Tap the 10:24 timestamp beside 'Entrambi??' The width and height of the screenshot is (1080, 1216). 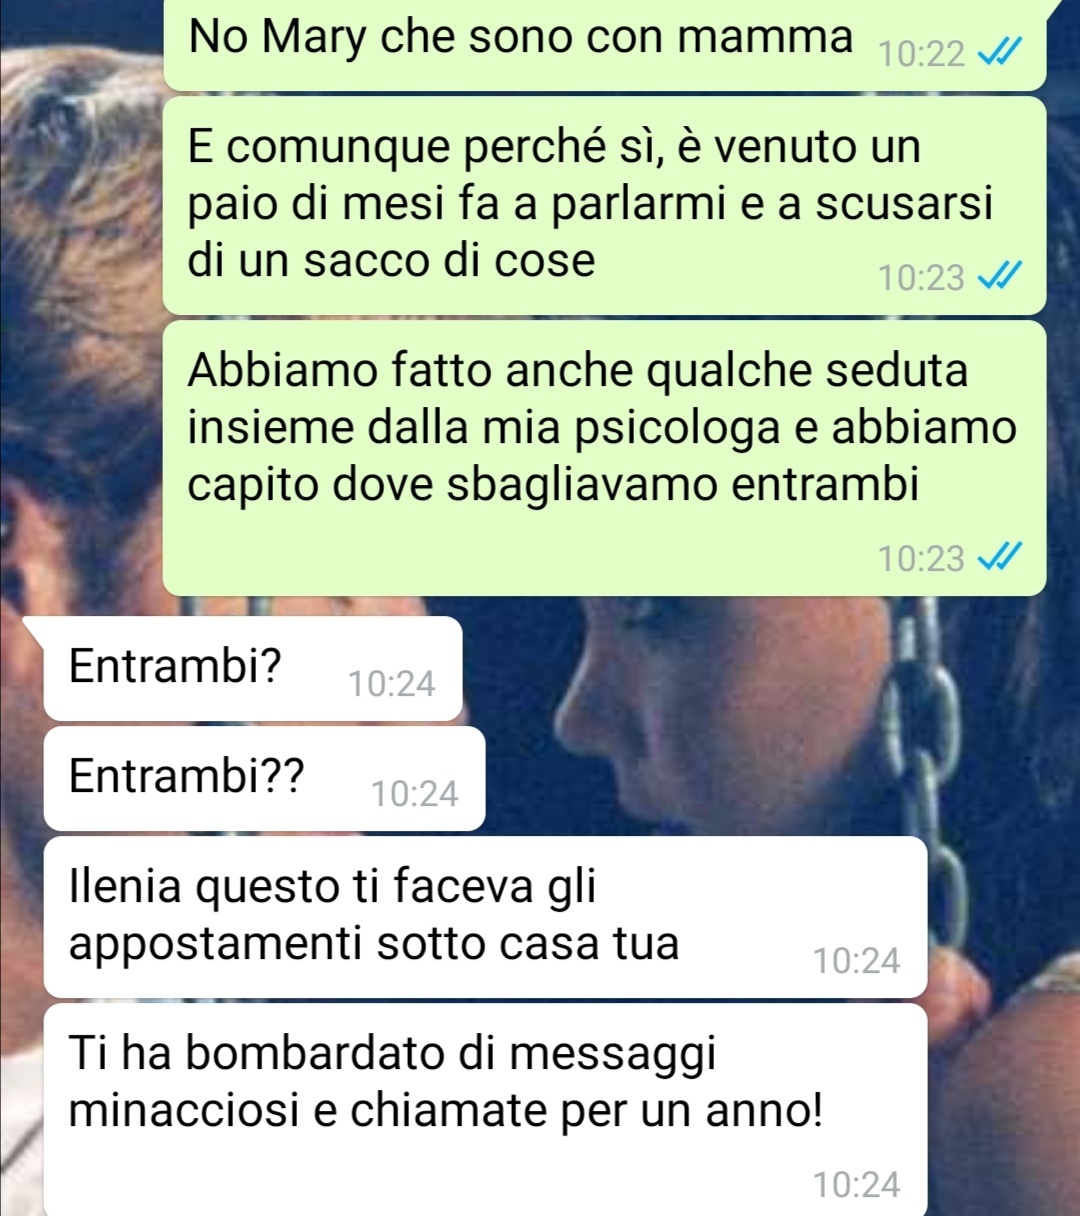415,794
